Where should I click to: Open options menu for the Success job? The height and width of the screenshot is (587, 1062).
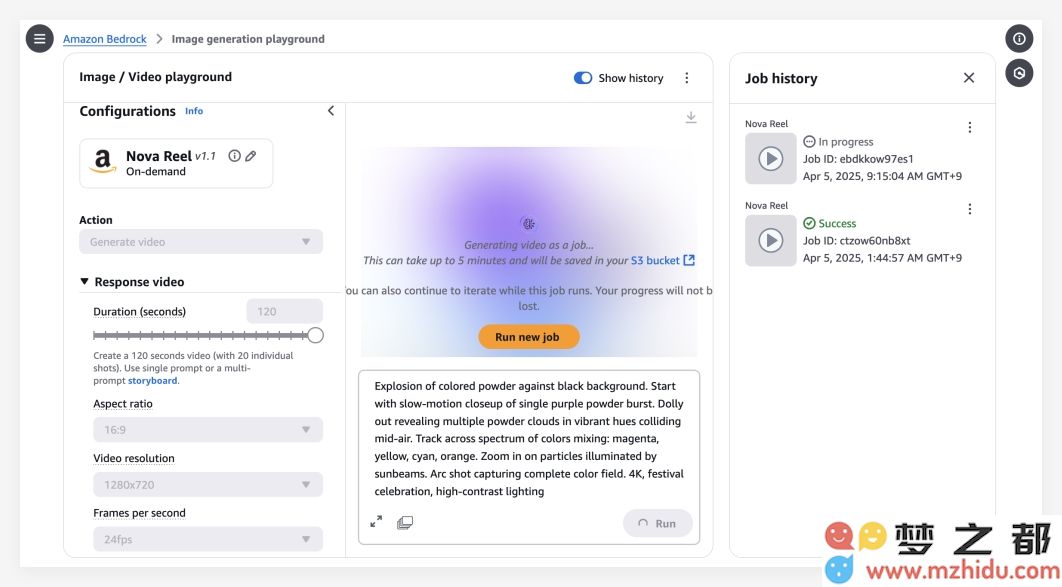click(x=969, y=210)
